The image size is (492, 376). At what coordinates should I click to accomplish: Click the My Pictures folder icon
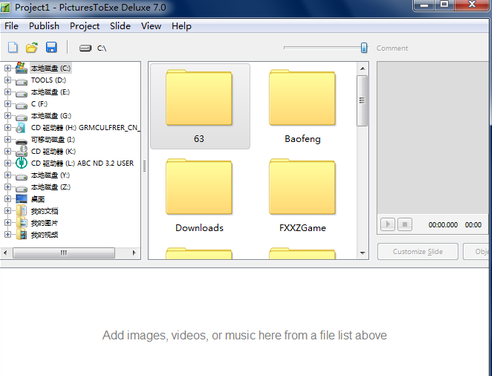click(x=21, y=223)
